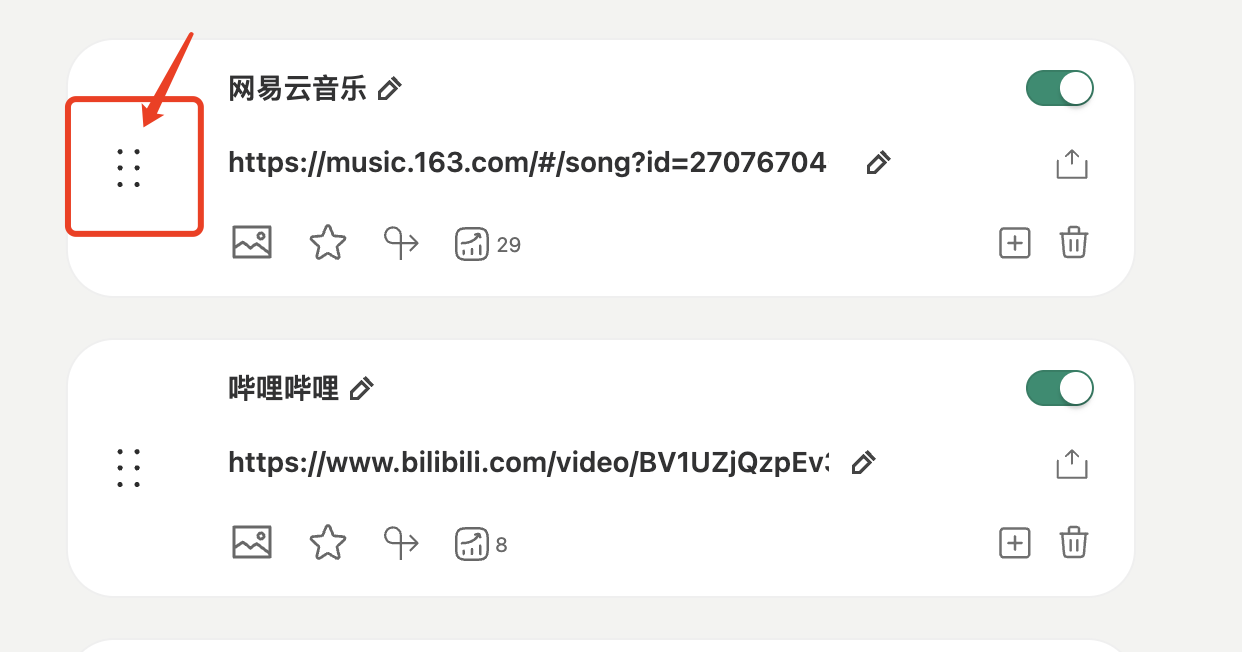This screenshot has width=1242, height=652.
Task: Click drag handle of 哔哩哔哩 card
Action: [128, 468]
